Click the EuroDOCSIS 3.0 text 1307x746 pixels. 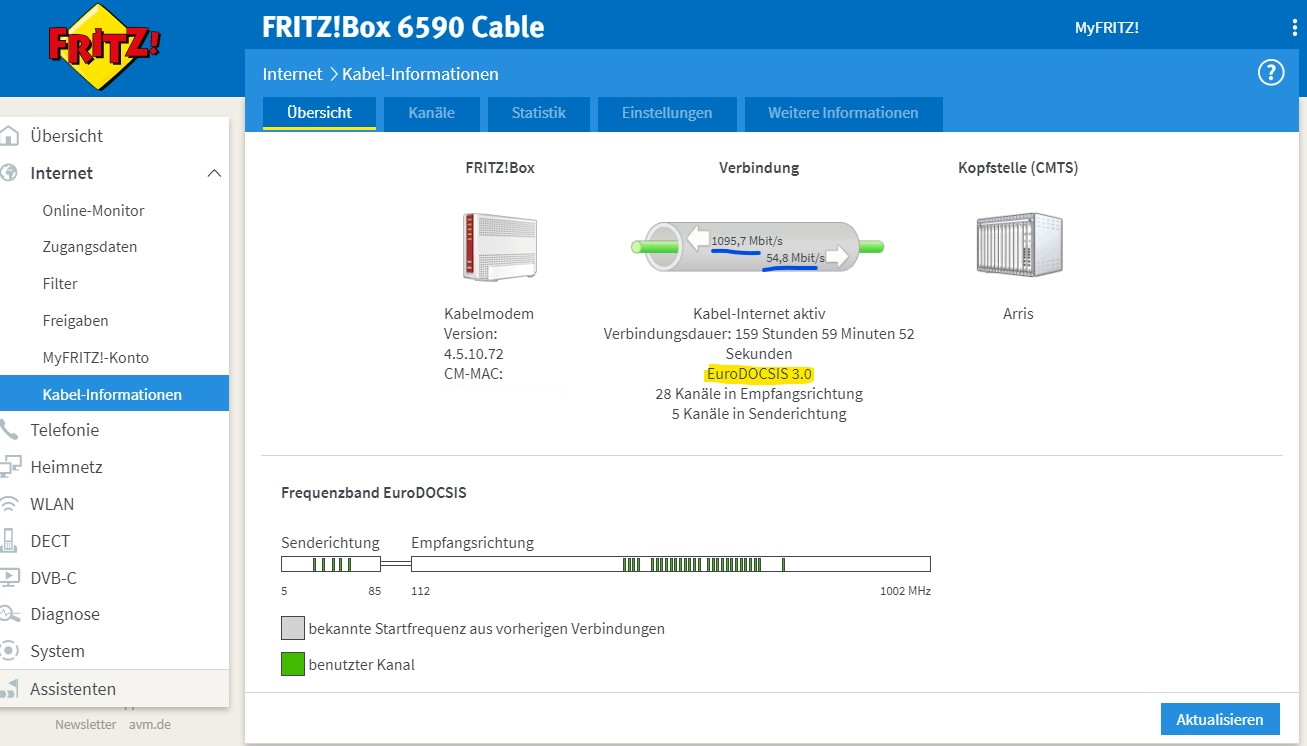[x=759, y=374]
